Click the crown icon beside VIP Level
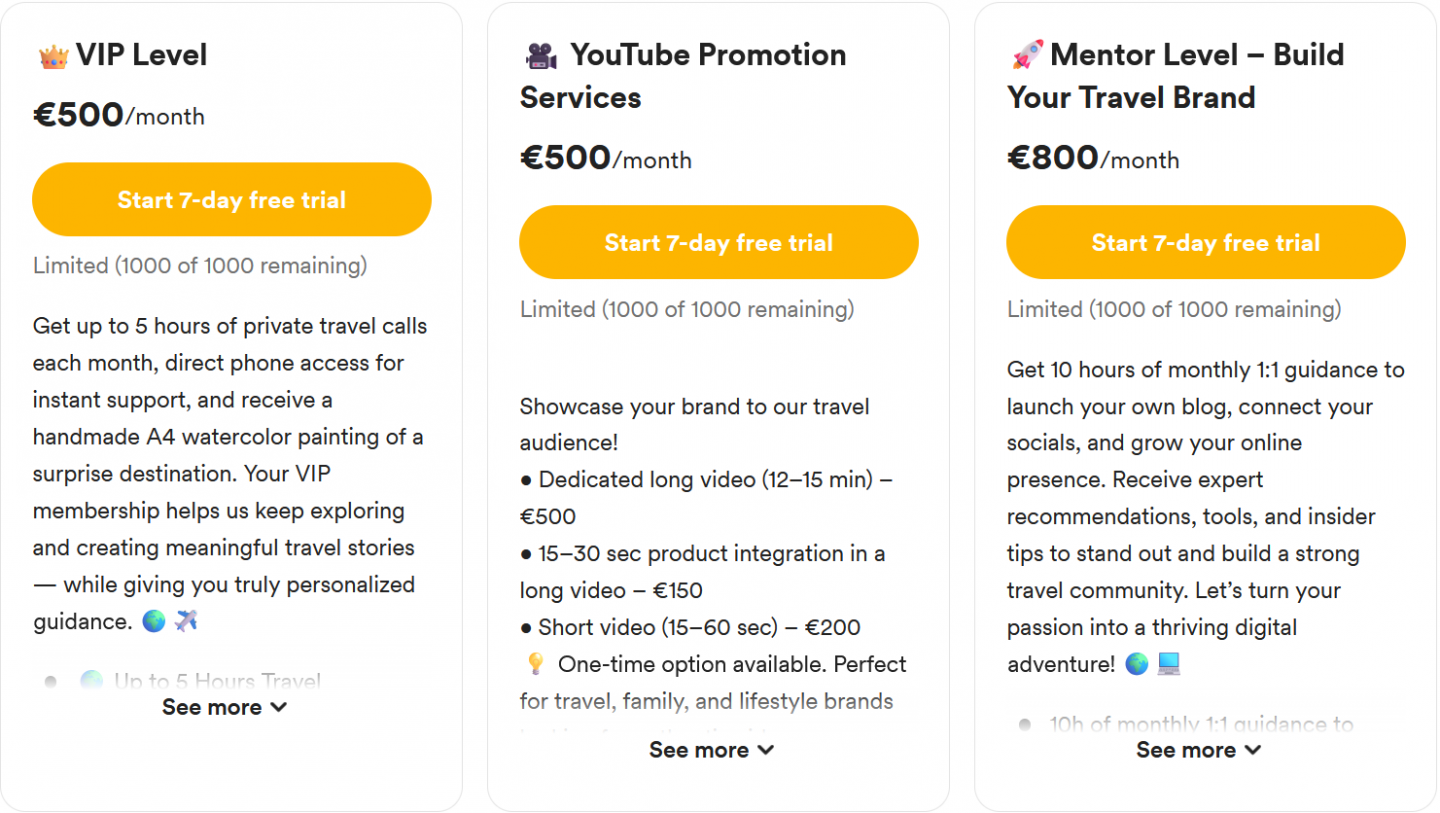1440x813 pixels. click(53, 56)
